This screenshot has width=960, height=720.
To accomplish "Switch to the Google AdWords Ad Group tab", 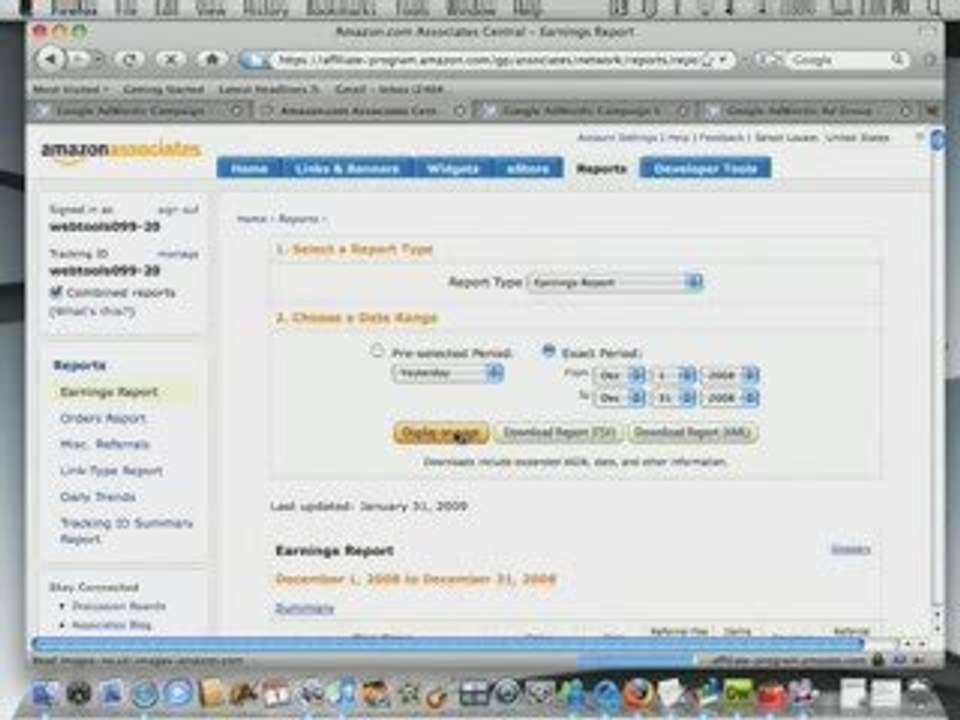I will (x=806, y=111).
